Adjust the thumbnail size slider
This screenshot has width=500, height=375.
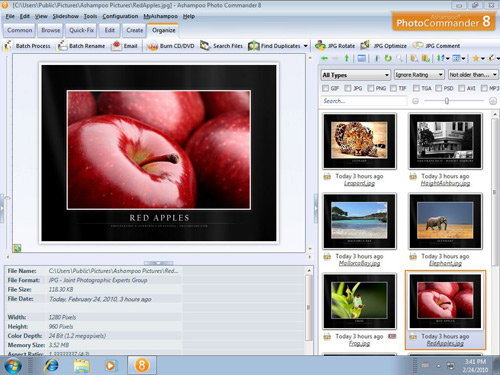point(447,101)
